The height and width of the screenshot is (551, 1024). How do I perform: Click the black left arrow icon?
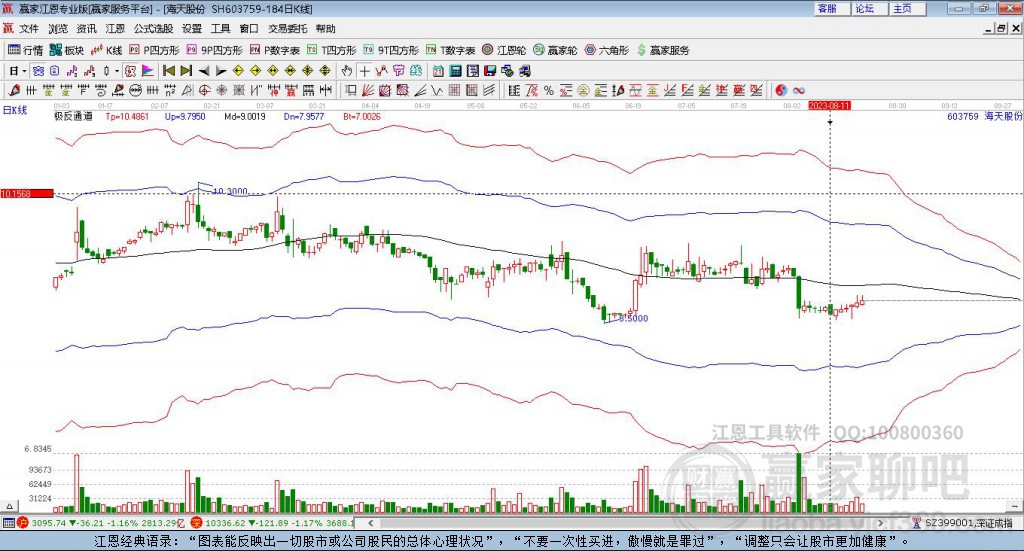pos(204,71)
